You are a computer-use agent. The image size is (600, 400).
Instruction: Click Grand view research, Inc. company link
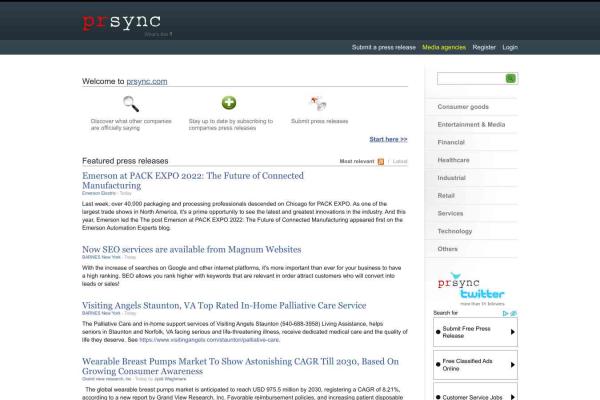(106, 379)
